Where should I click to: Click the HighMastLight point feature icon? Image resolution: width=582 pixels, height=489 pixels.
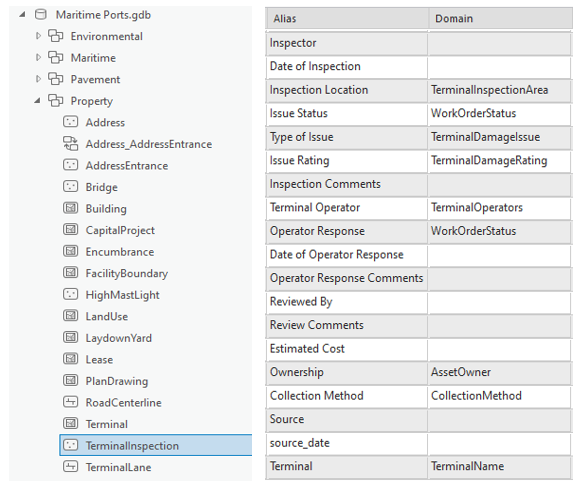71,294
